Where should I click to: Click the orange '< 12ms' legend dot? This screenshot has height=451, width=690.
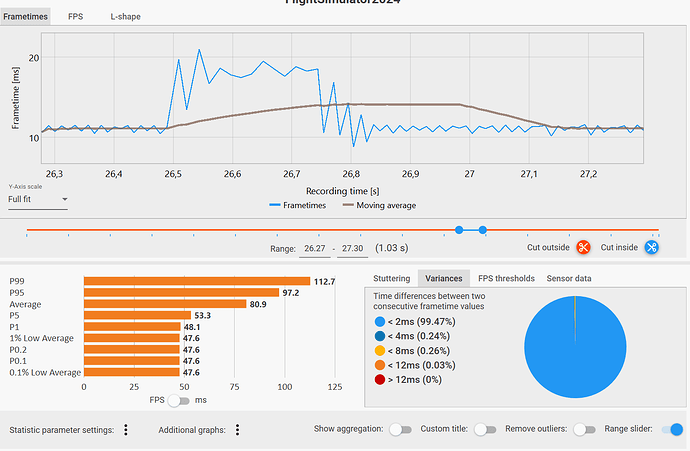click(380, 365)
